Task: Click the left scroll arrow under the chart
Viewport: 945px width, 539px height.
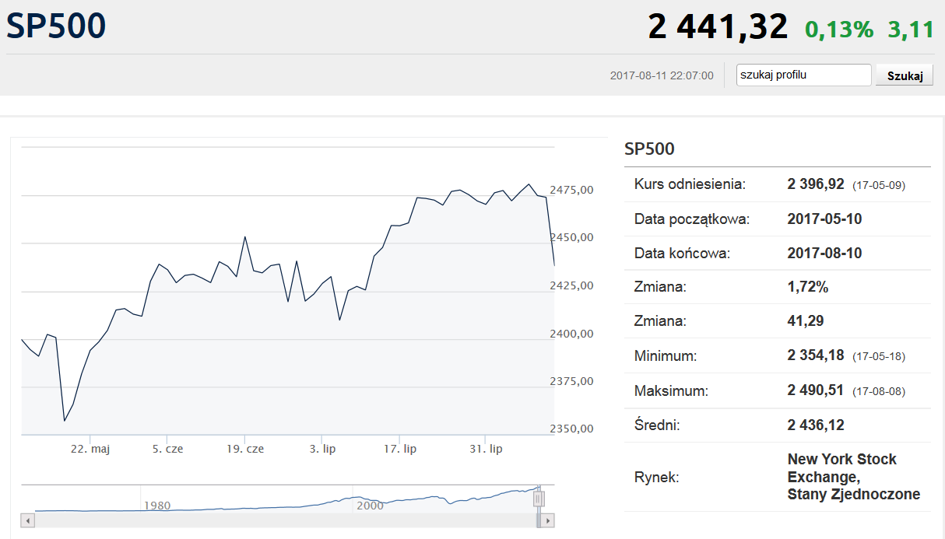Action: click(28, 520)
